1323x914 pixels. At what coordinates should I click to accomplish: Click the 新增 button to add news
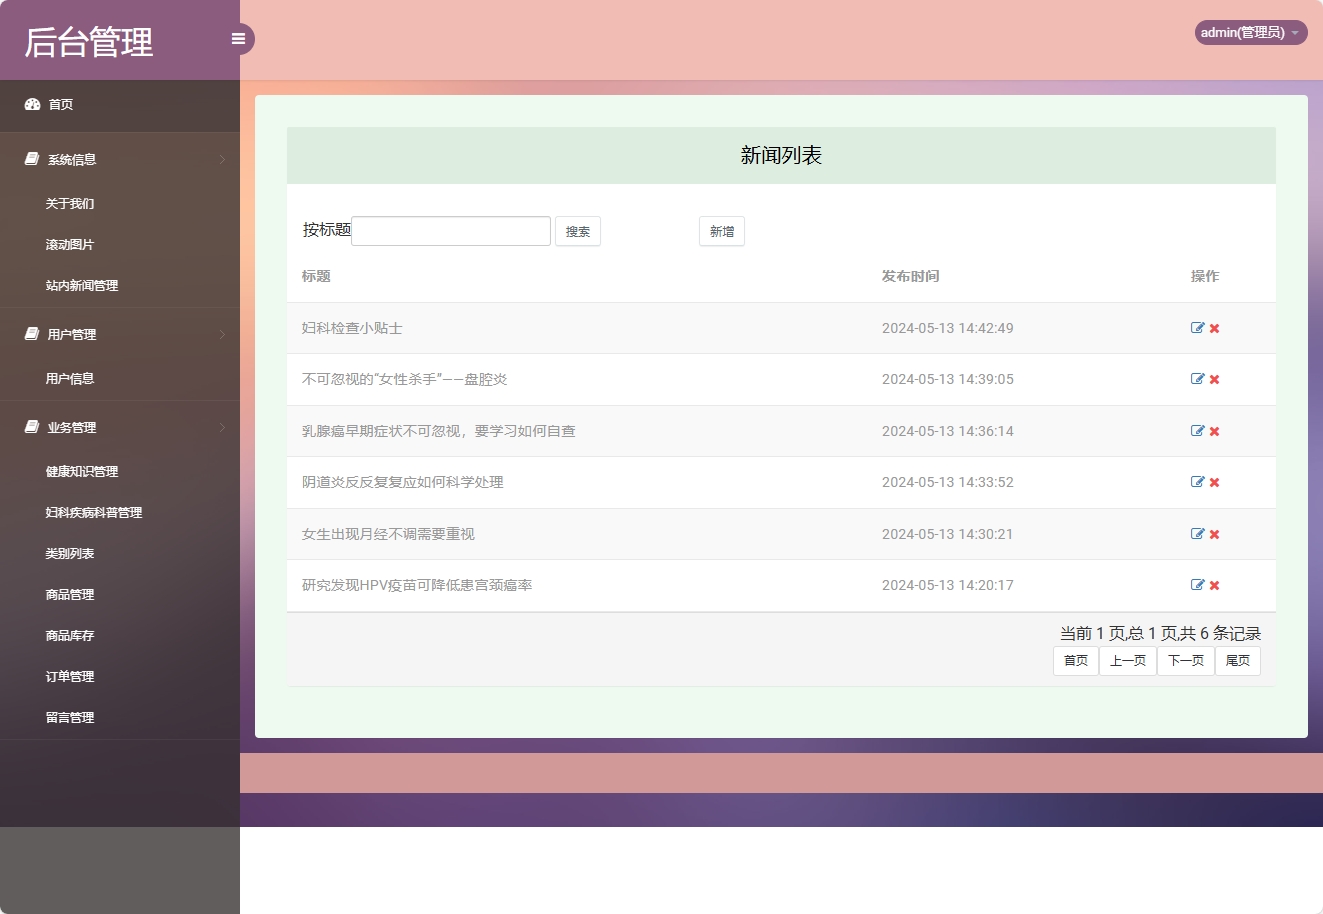(721, 231)
